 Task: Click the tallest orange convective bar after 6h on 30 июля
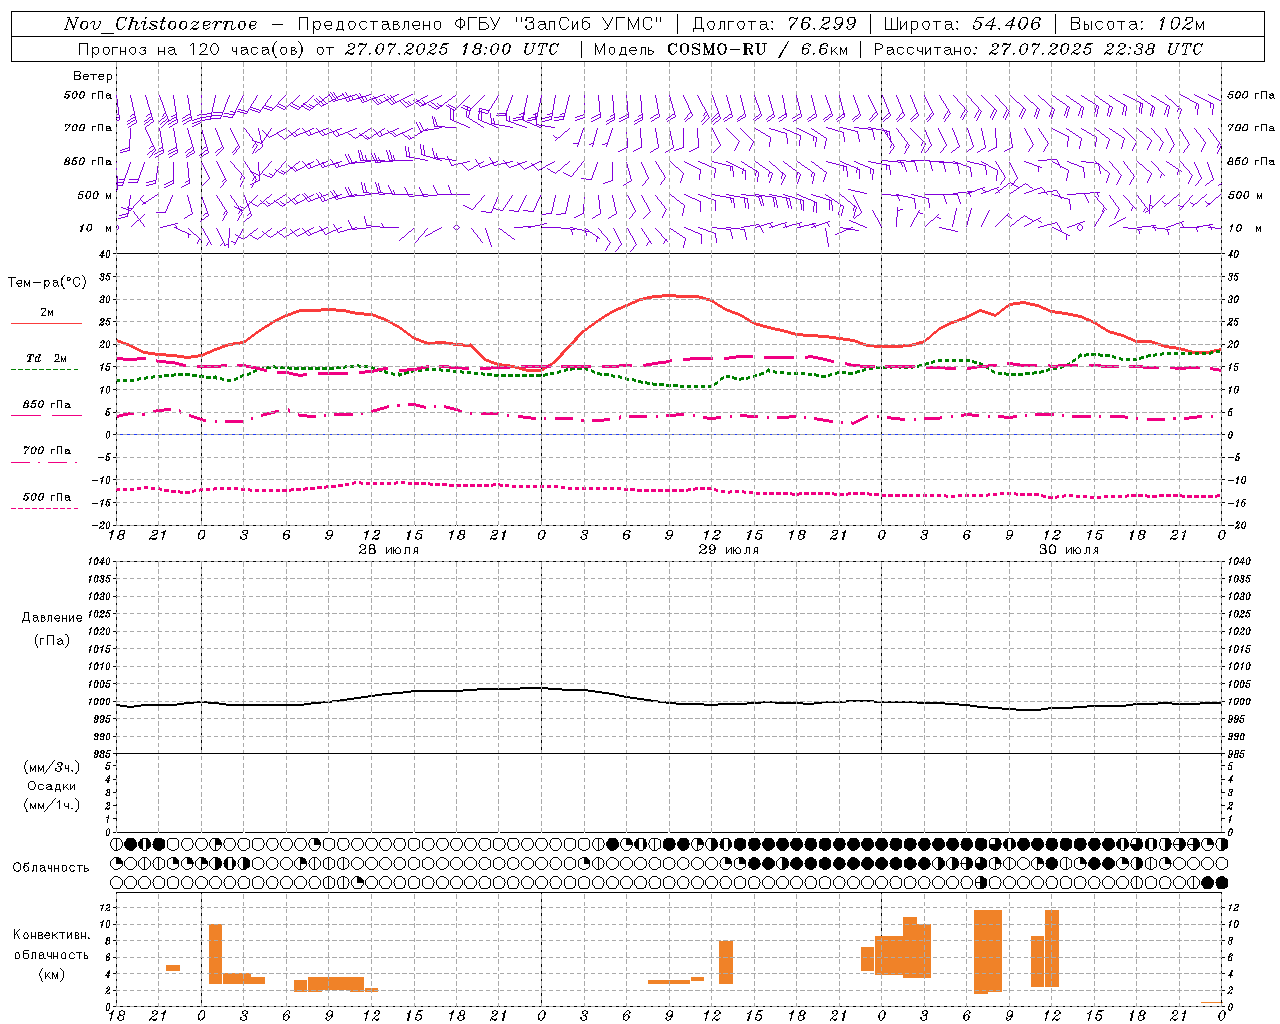(x=988, y=951)
